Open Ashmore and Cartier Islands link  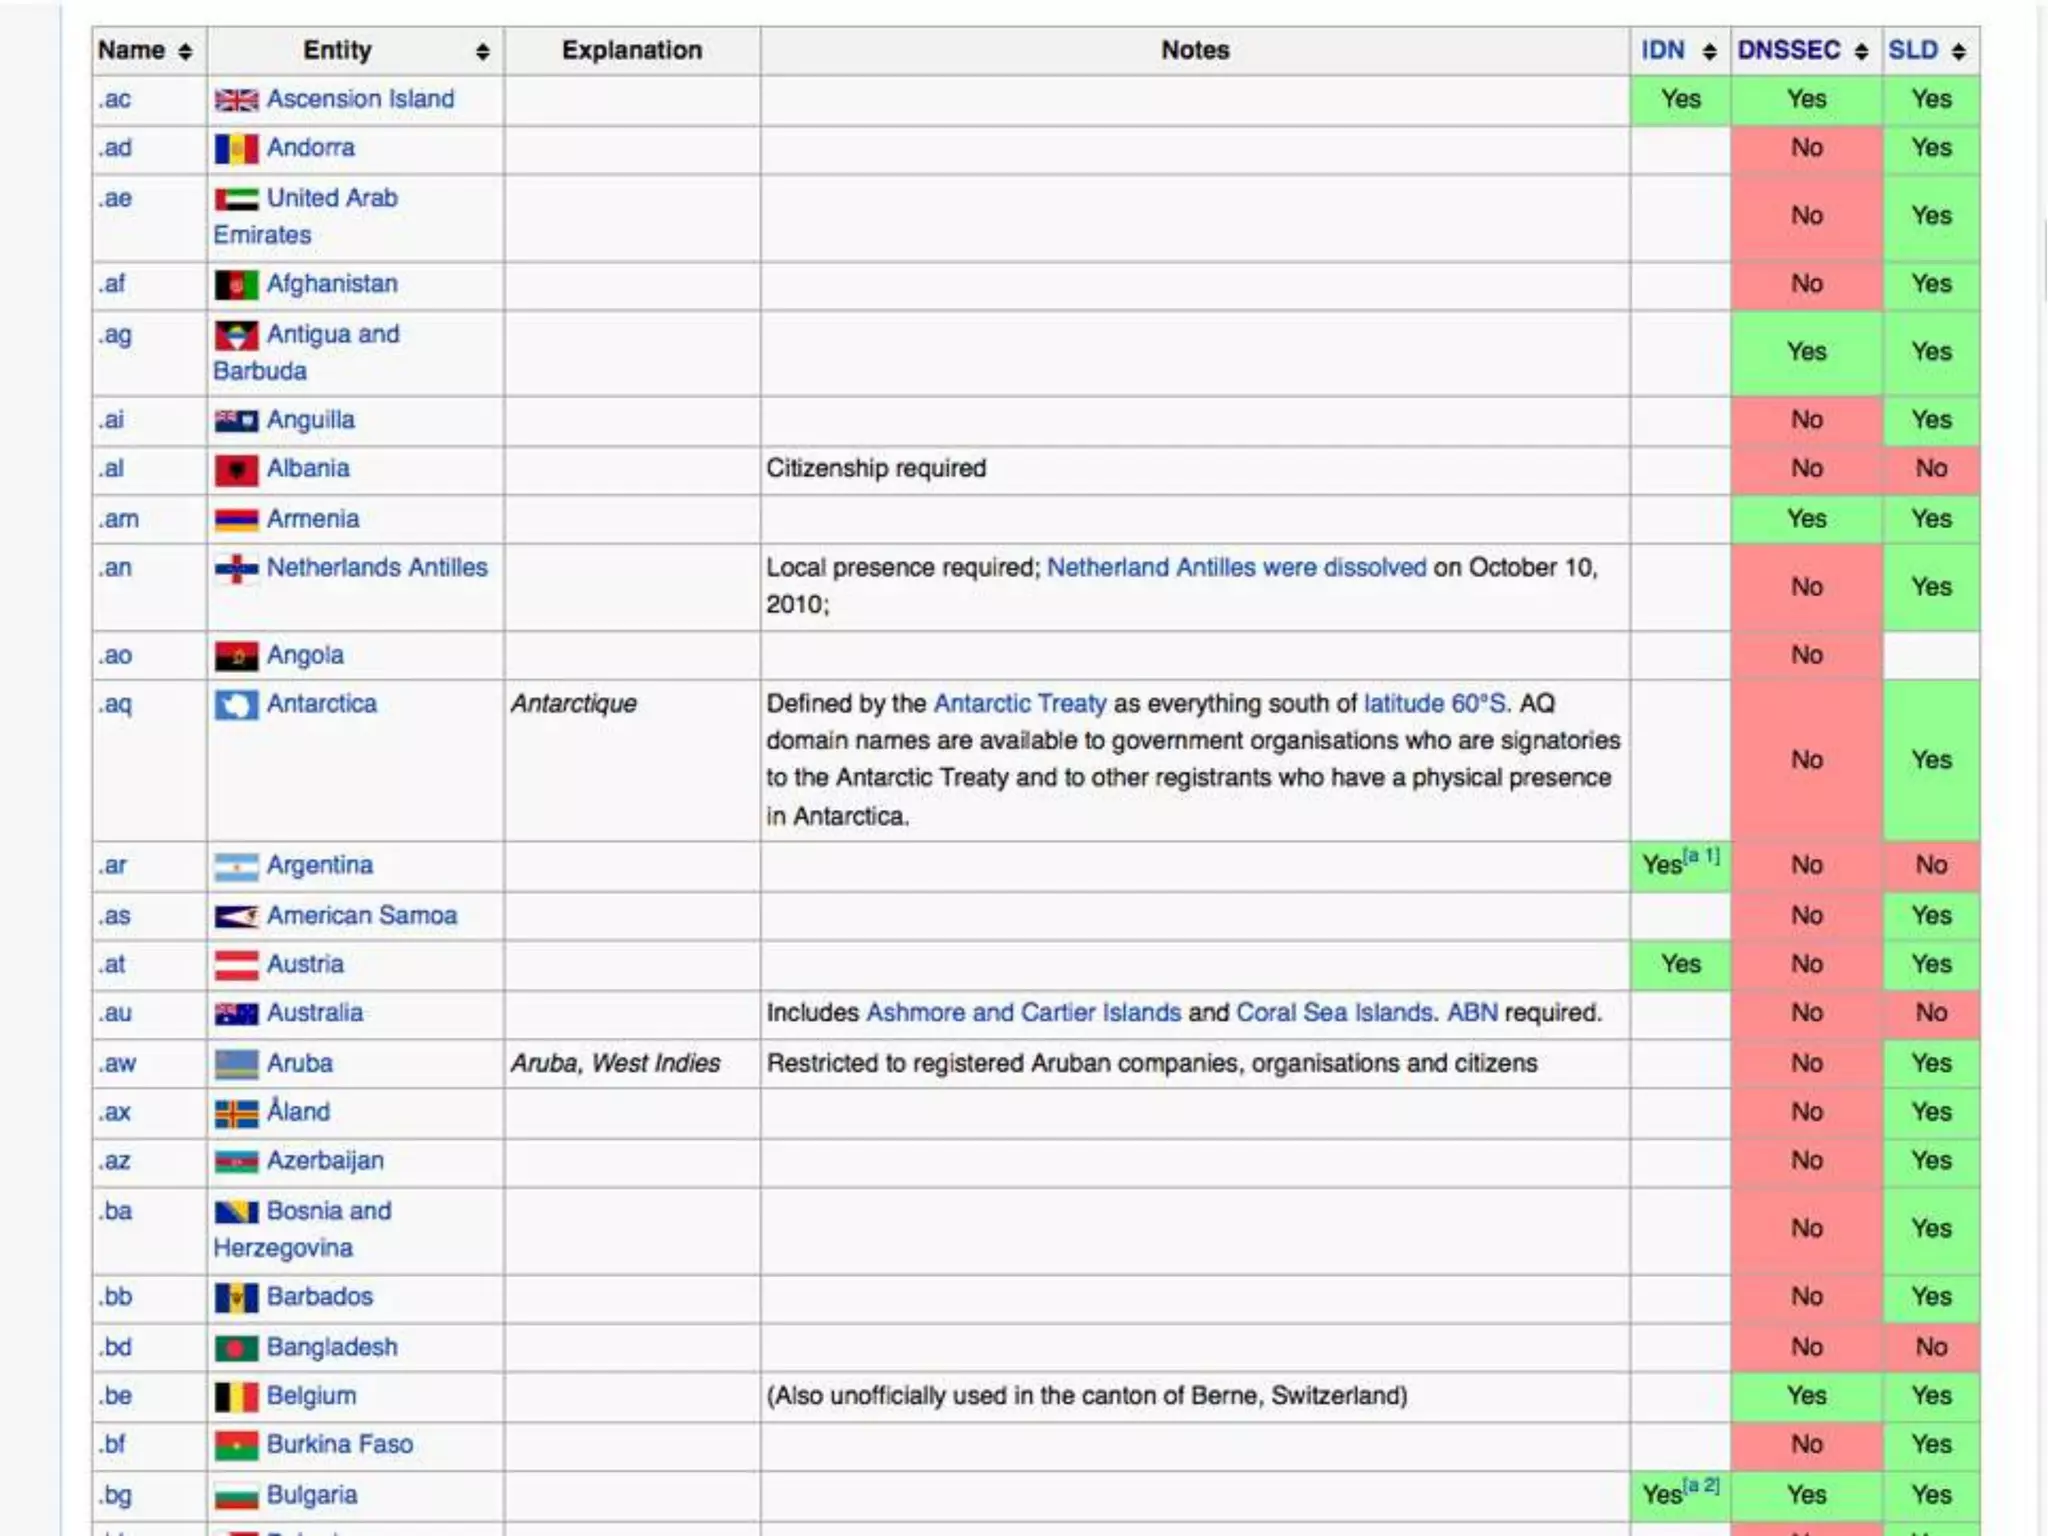pos(1023,1013)
